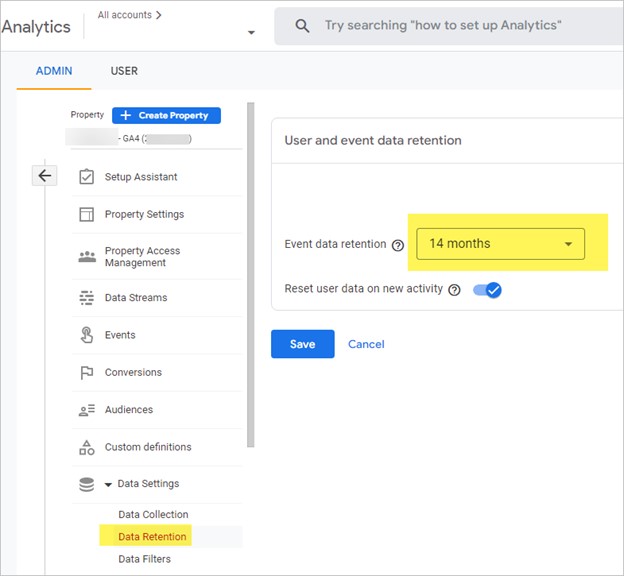Image resolution: width=624 pixels, height=576 pixels.
Task: Click the 'Property' column label
Action: pyautogui.click(x=87, y=115)
